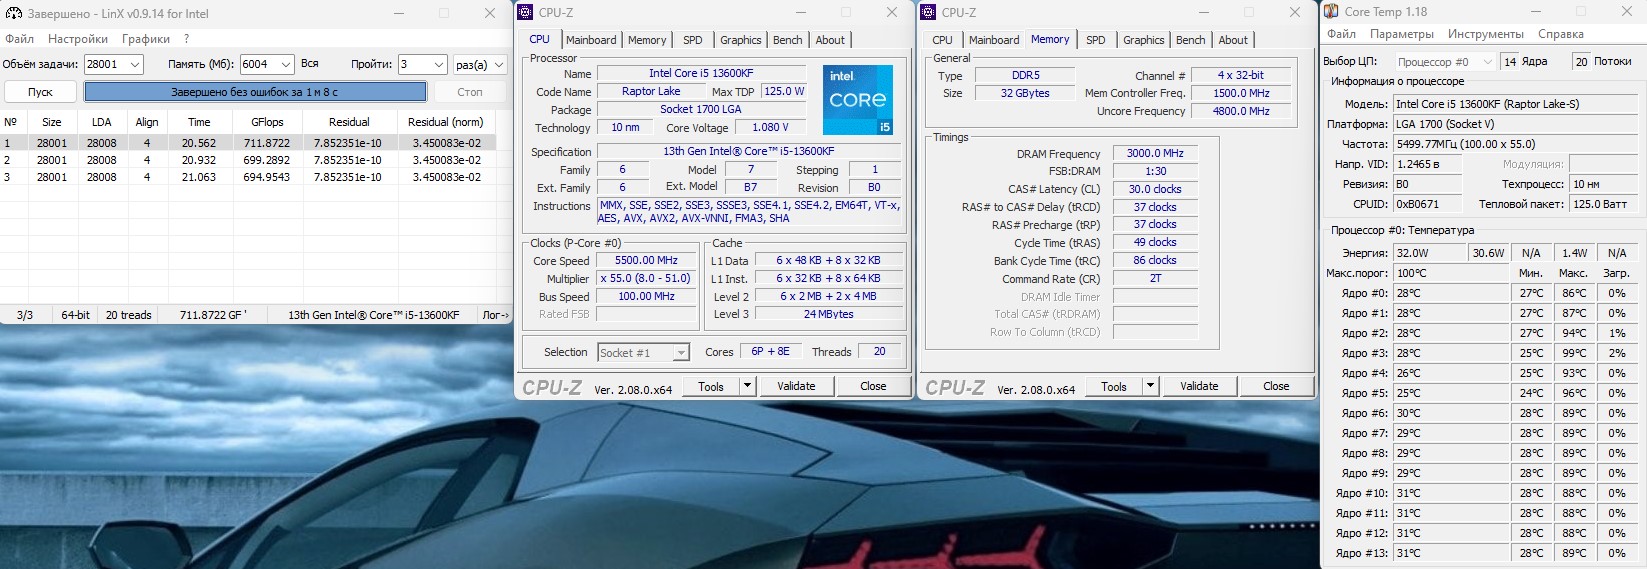Open Bench tab in first CPU-Z window
This screenshot has height=569, width=1647.
[x=788, y=40]
